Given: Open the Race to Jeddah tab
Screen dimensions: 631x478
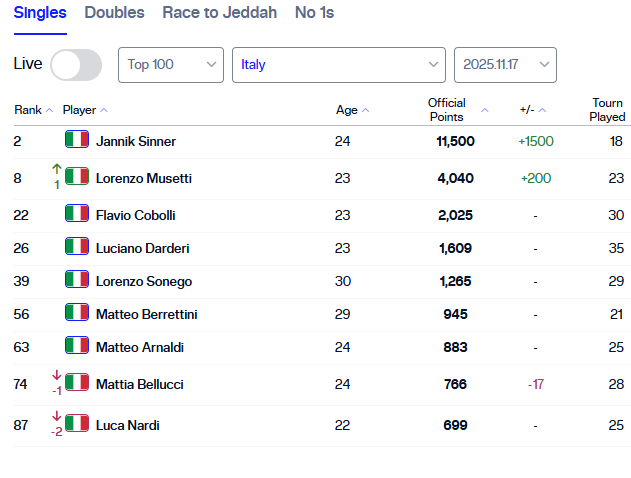Looking at the screenshot, I should 220,13.
